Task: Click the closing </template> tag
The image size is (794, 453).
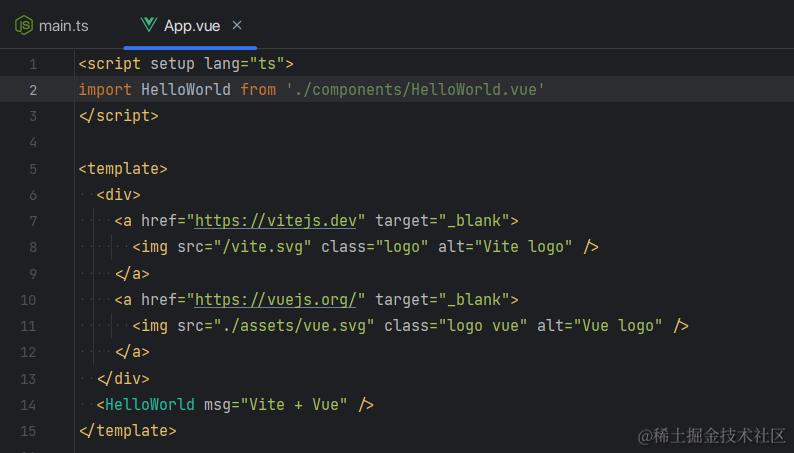Action: (x=128, y=431)
